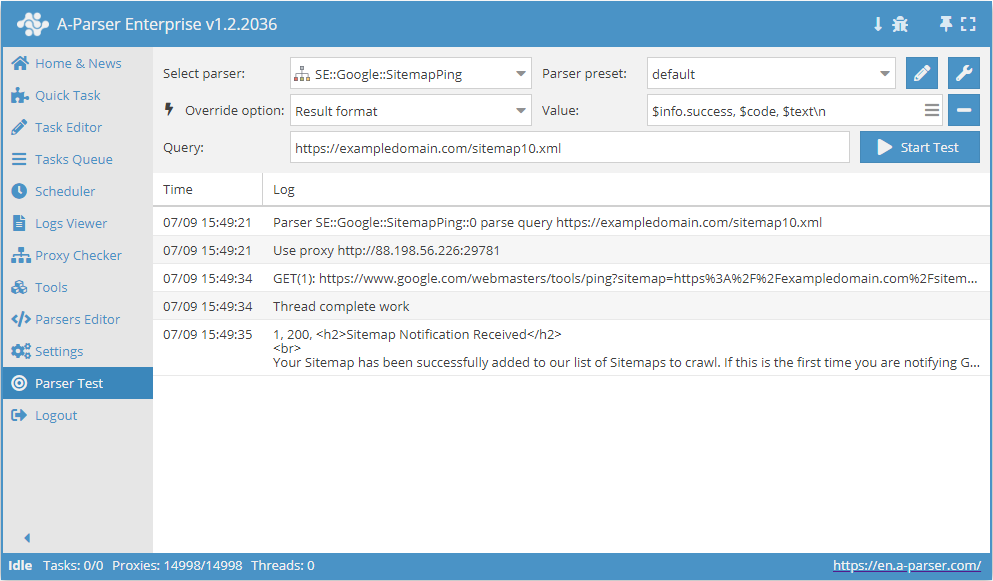Click the Logout sidebar item
The image size is (993, 581).
(55, 415)
